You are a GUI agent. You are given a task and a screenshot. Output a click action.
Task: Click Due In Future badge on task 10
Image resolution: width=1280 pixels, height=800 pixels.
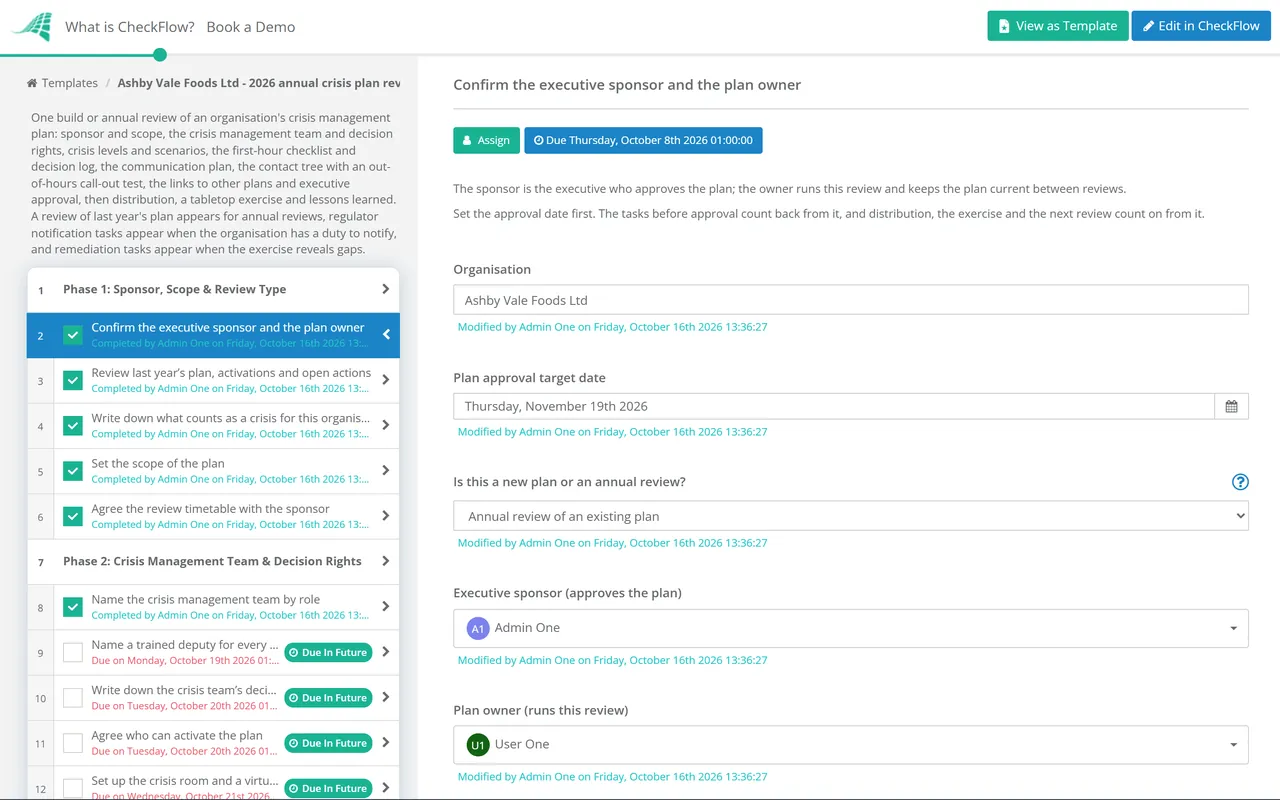[x=328, y=698]
